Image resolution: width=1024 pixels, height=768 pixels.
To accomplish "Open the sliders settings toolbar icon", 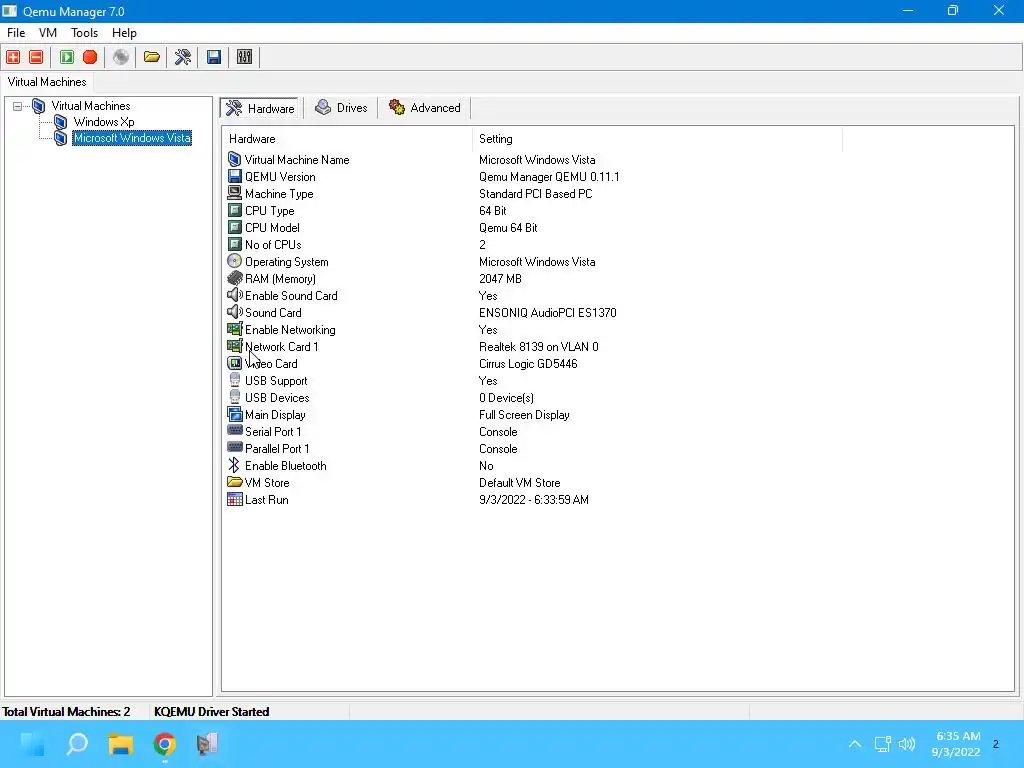I will [244, 57].
